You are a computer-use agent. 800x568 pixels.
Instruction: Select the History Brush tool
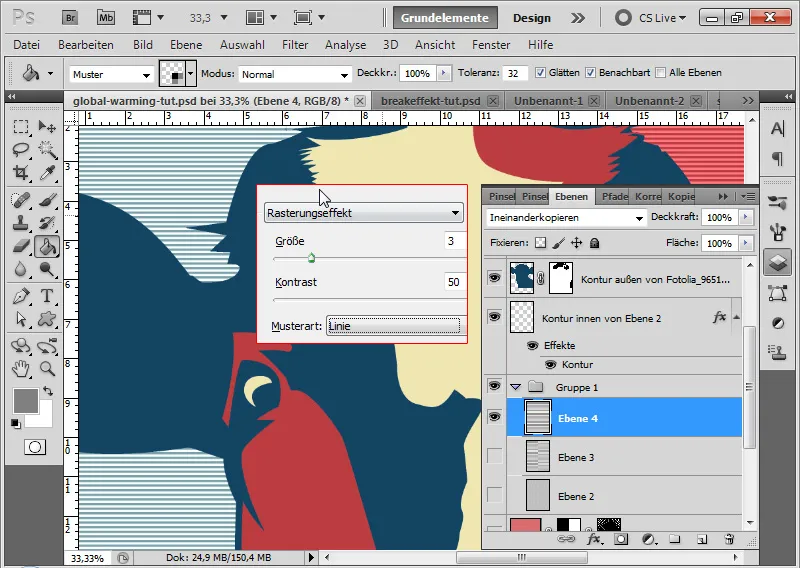click(47, 223)
